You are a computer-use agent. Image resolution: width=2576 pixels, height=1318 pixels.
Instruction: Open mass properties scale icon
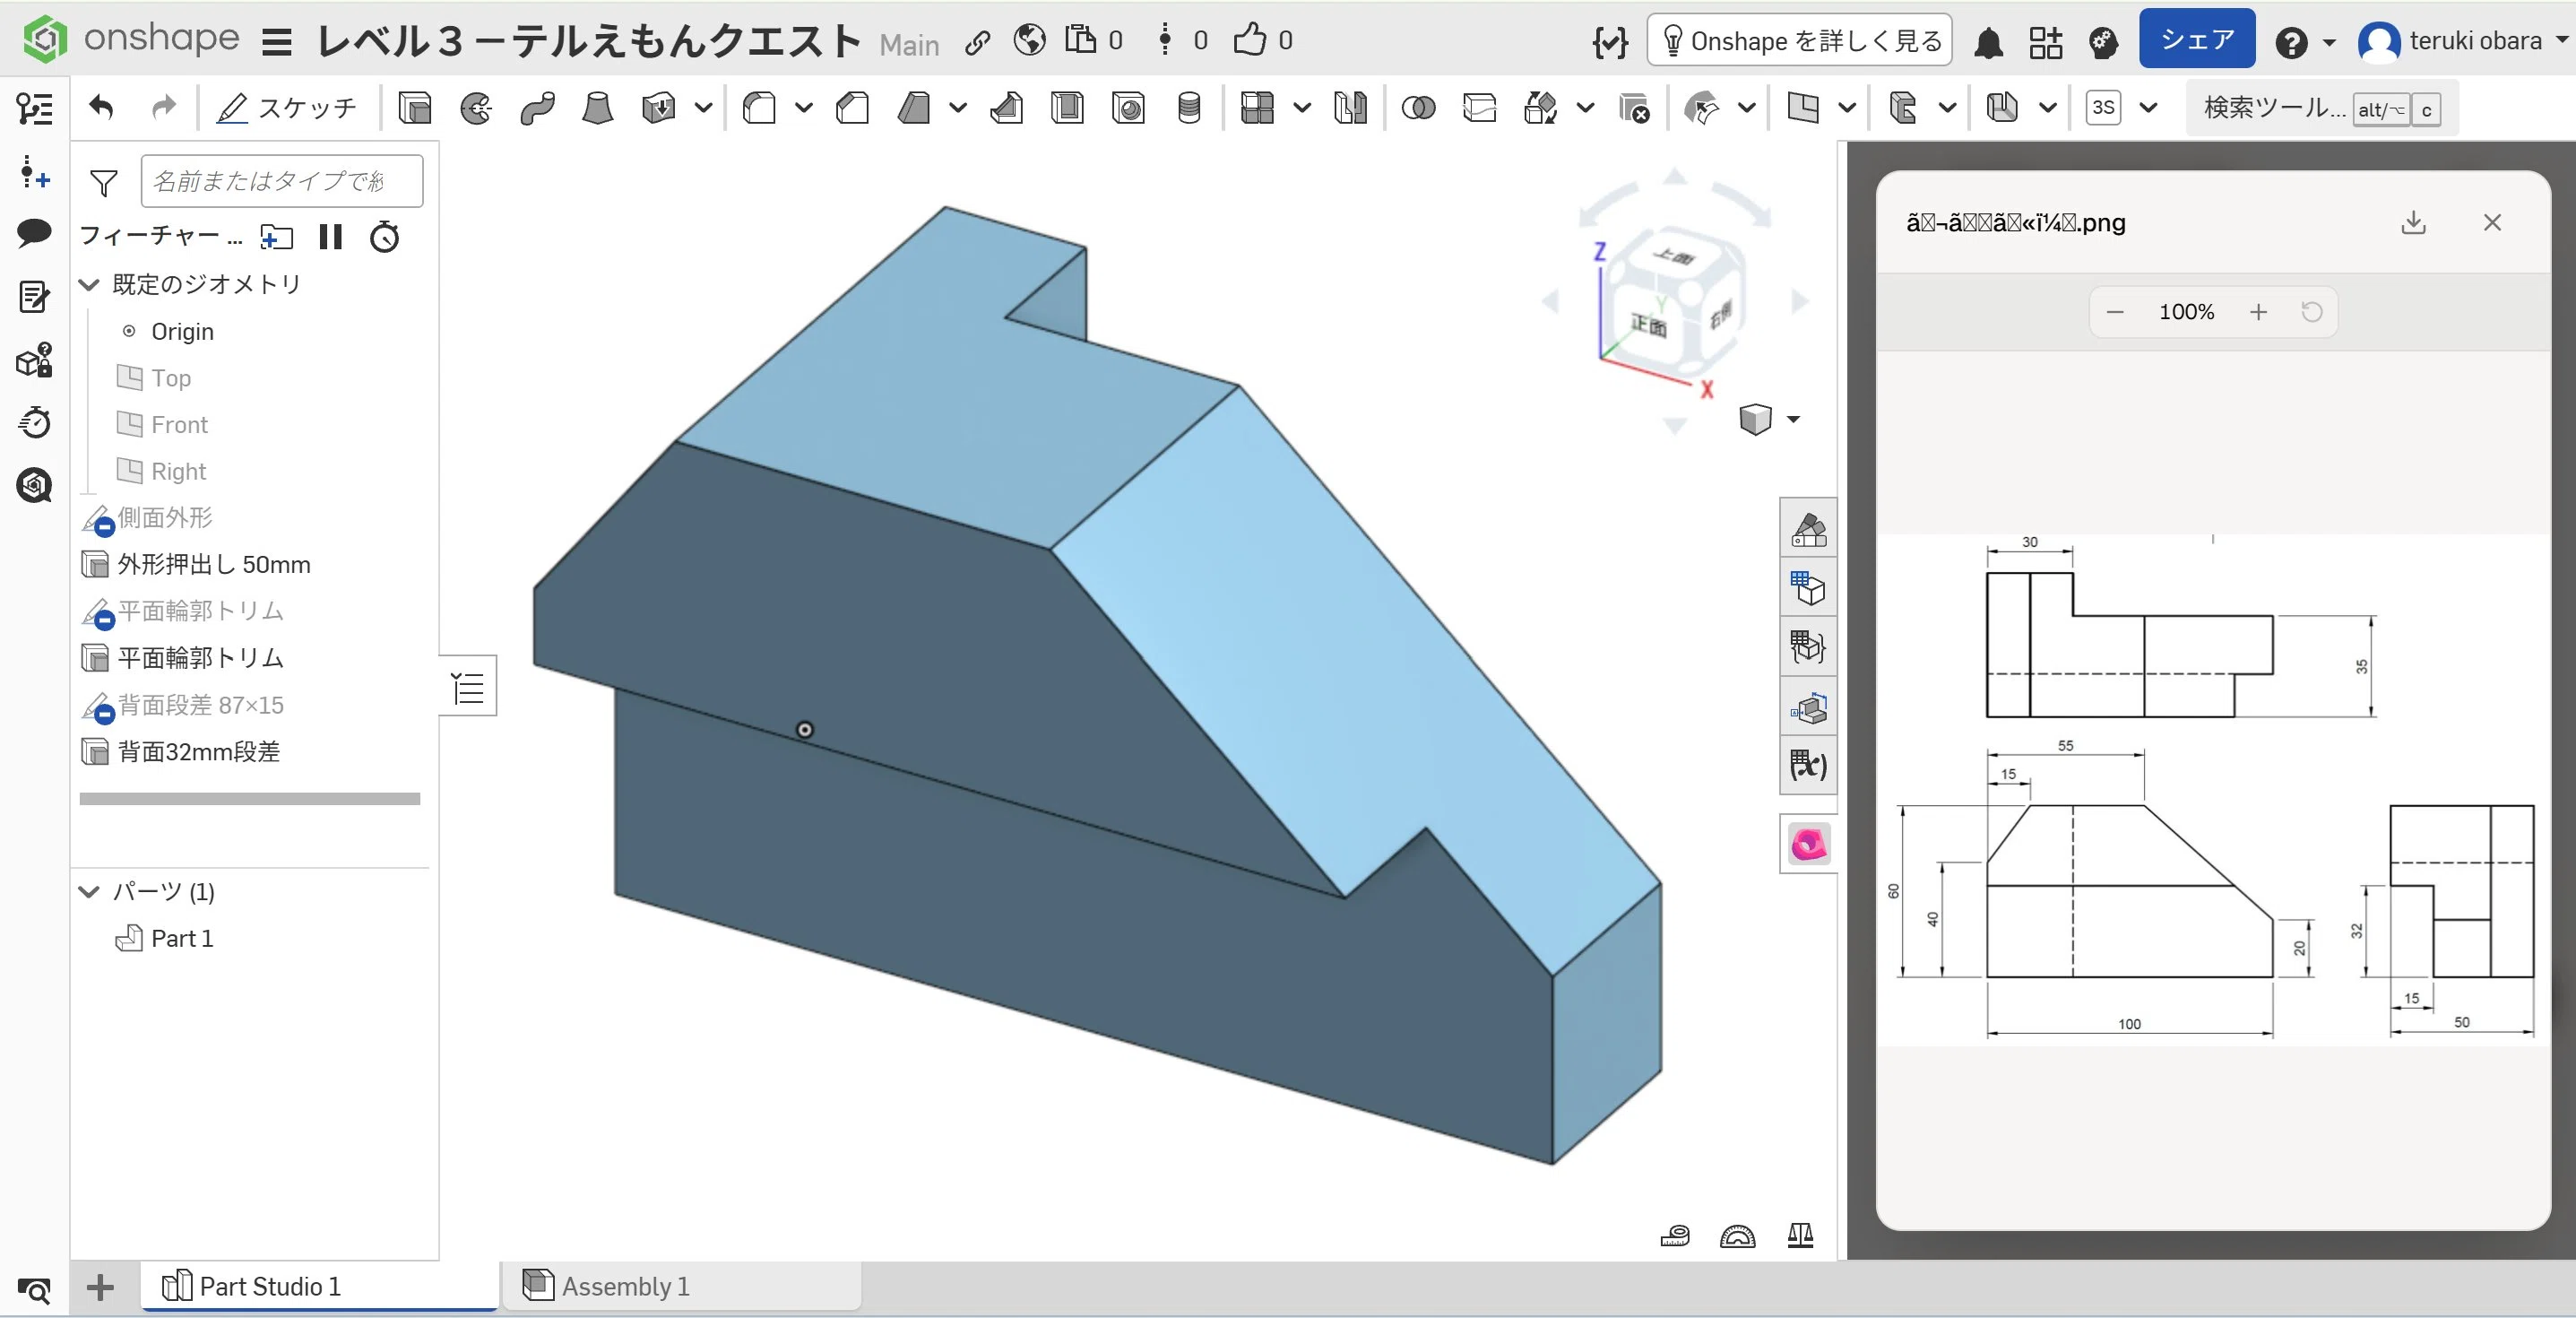pyautogui.click(x=1800, y=1236)
